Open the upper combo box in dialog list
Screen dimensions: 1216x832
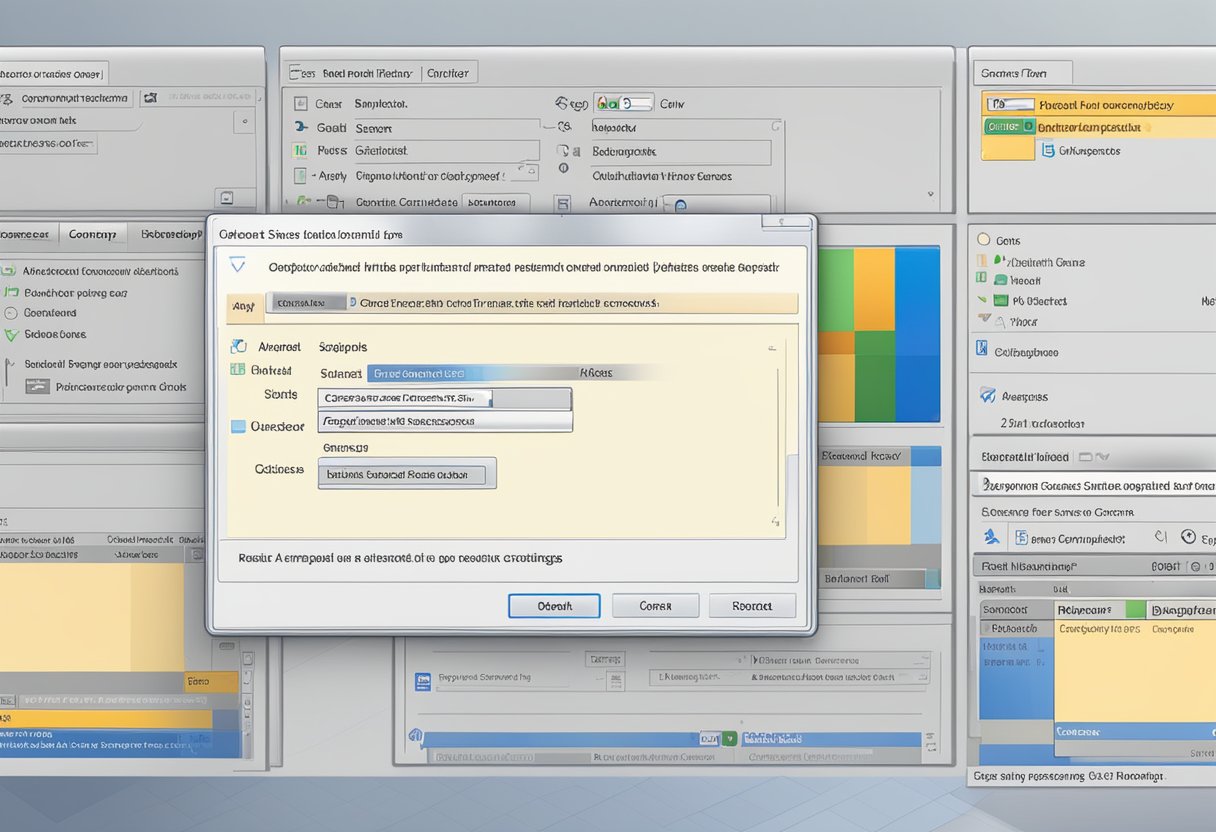[445, 398]
